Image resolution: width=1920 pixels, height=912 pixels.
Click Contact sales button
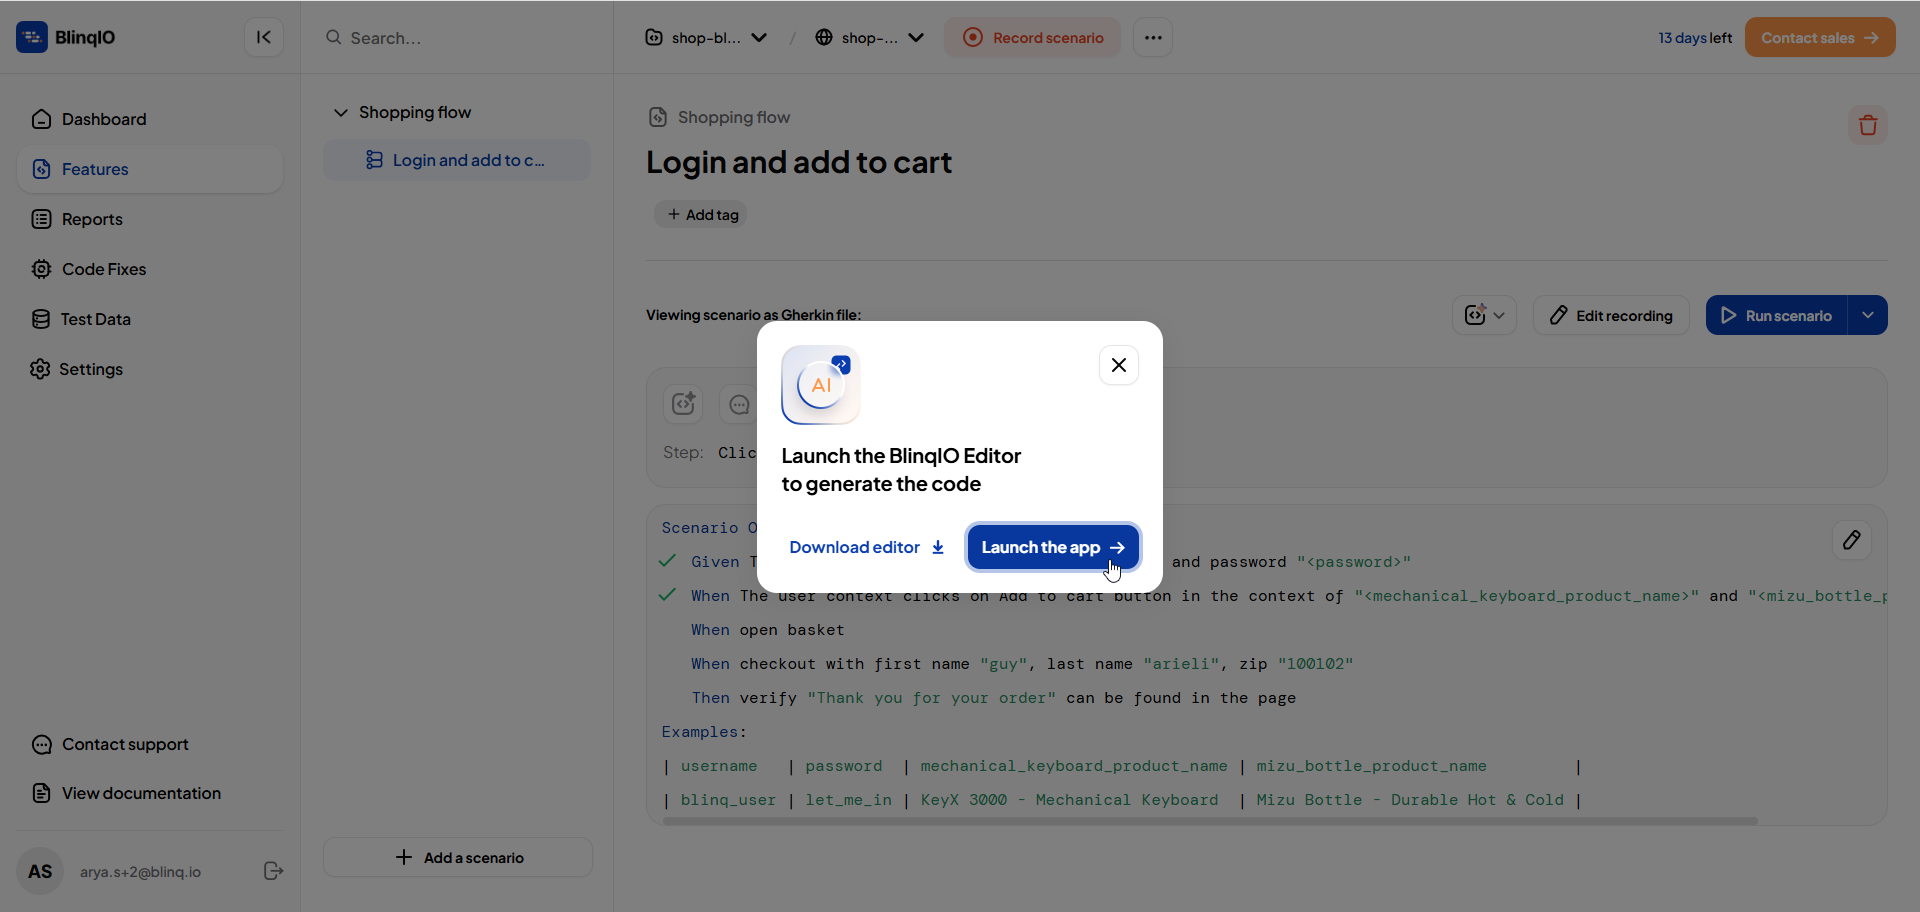tap(1820, 37)
